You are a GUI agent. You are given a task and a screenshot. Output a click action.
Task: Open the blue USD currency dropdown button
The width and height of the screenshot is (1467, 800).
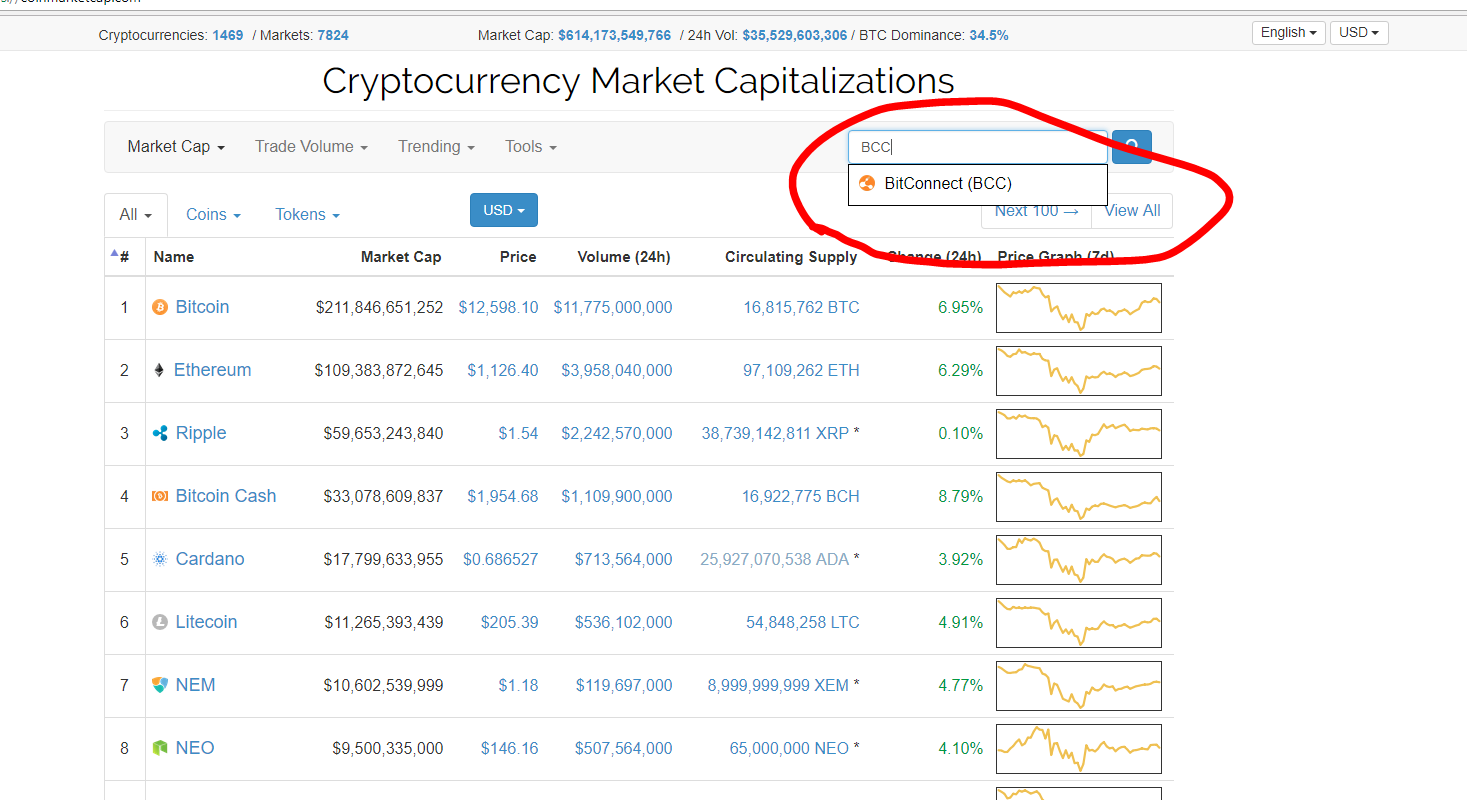[x=504, y=210]
